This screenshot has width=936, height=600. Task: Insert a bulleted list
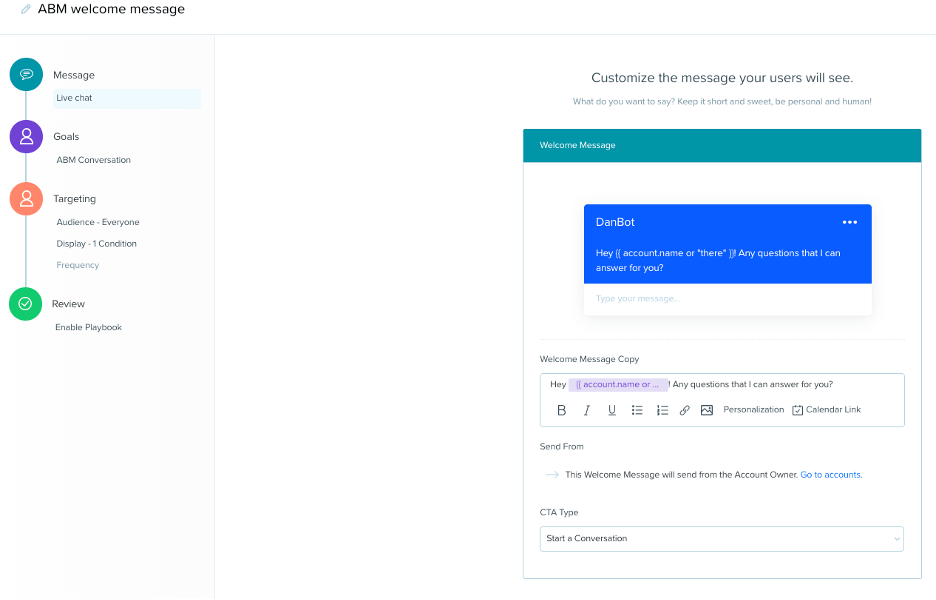pyautogui.click(x=637, y=410)
